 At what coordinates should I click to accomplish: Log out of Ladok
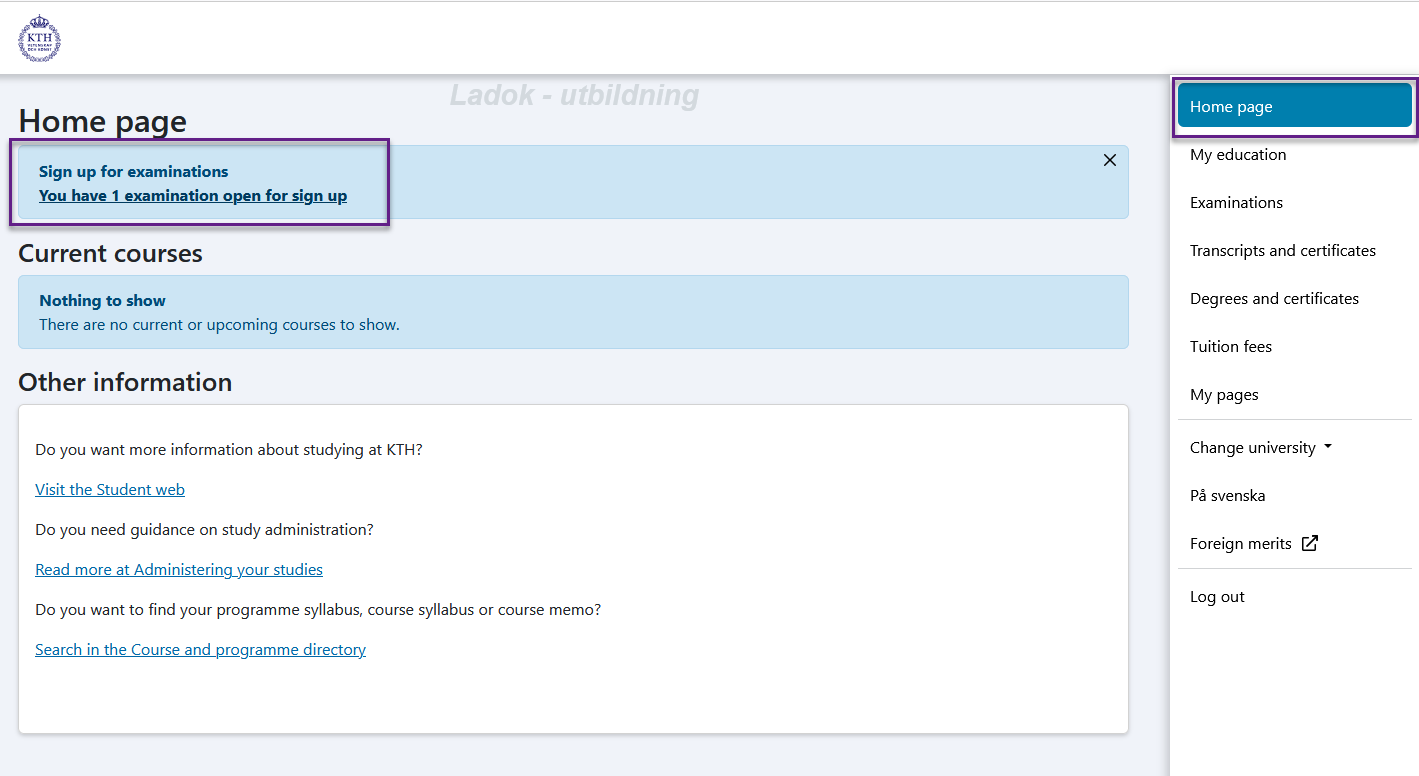click(1217, 597)
